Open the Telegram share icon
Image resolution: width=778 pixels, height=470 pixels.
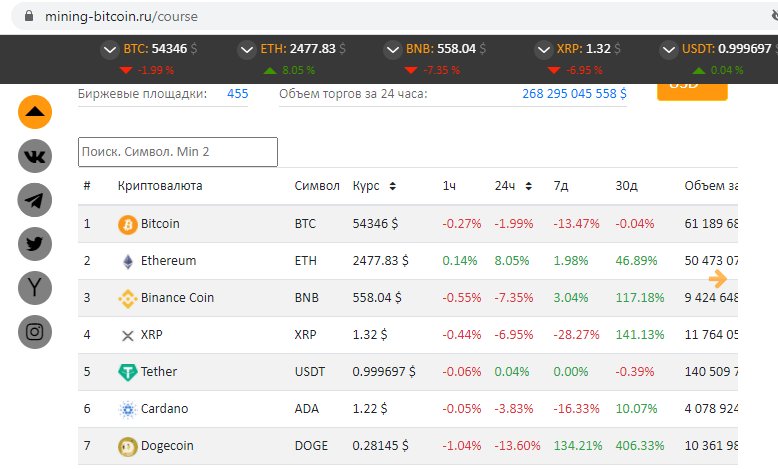35,200
